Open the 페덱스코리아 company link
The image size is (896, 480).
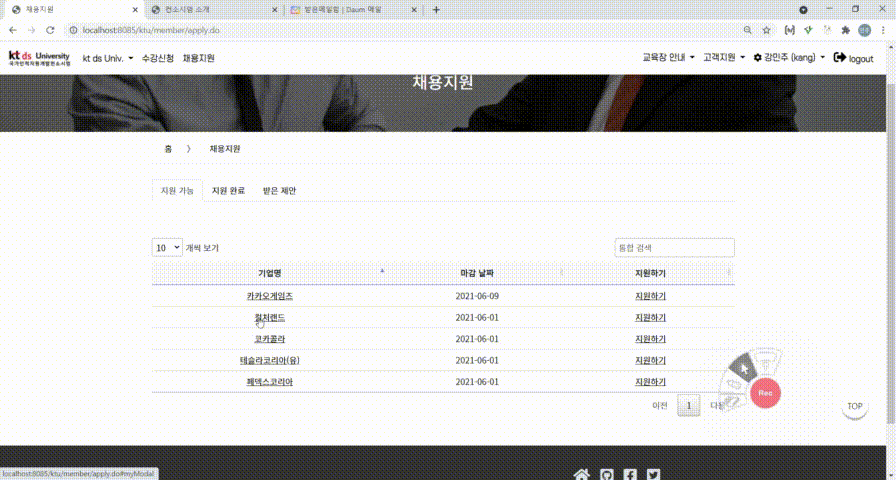pyautogui.click(x=270, y=382)
